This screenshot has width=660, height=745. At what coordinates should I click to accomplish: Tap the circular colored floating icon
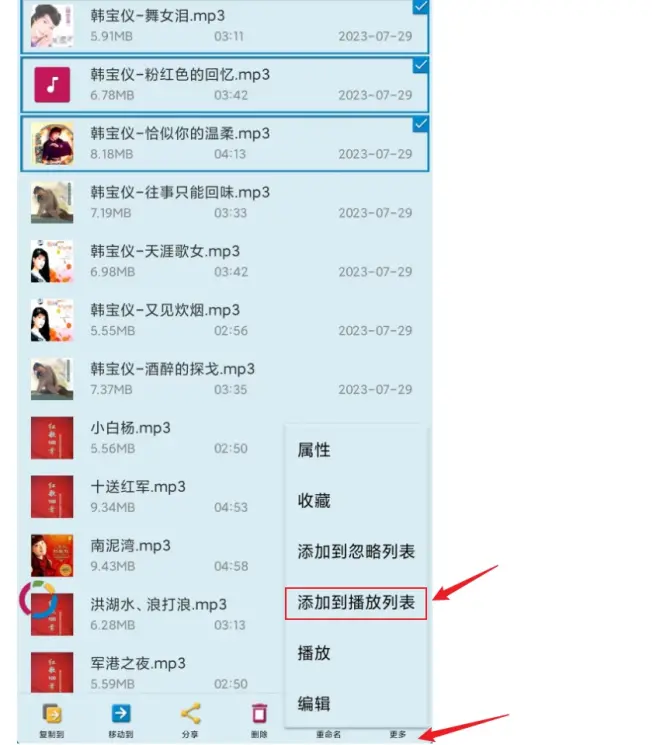38,599
